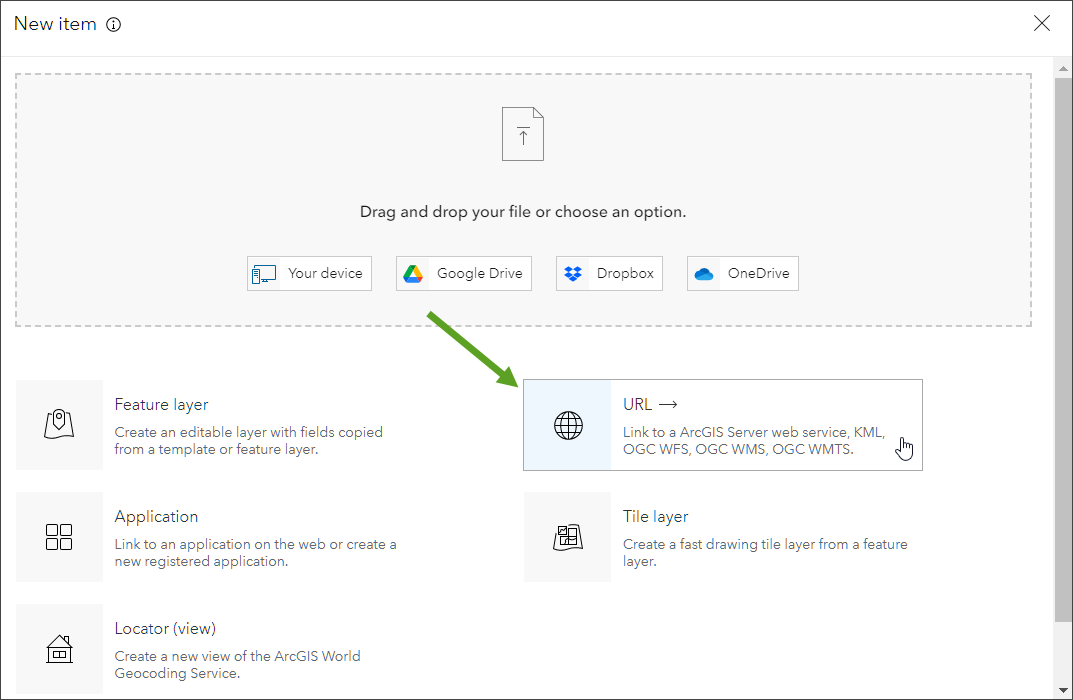Screen dimensions: 1073x700
Task: Select the Dropbox button label
Action: click(x=625, y=273)
